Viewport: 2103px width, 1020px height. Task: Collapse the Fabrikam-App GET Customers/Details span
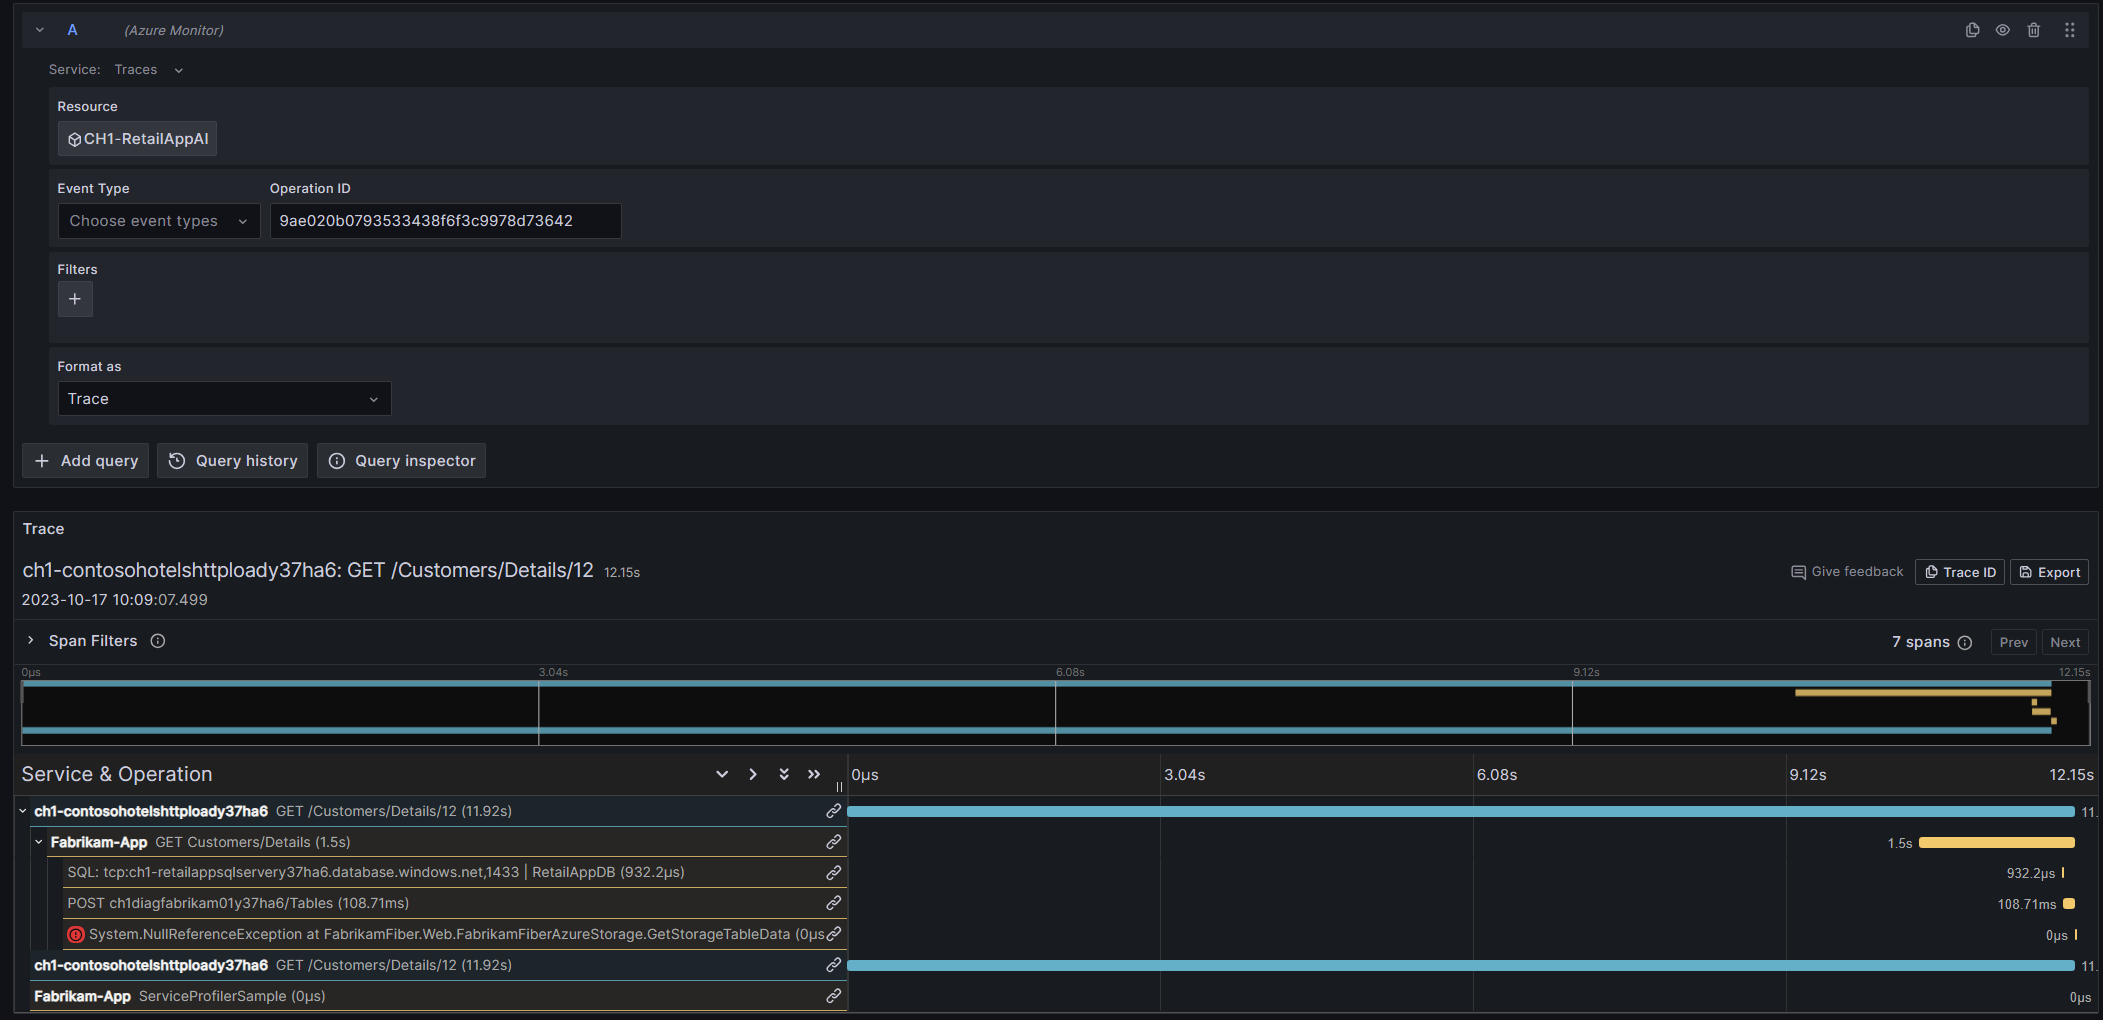point(39,842)
